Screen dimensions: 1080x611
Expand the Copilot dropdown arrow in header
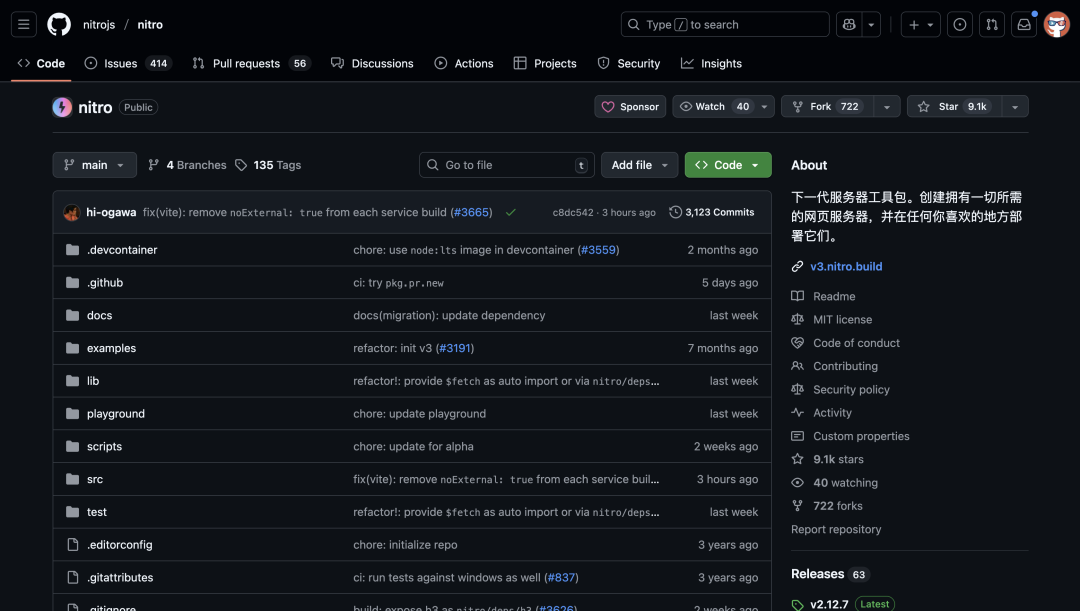click(x=871, y=25)
